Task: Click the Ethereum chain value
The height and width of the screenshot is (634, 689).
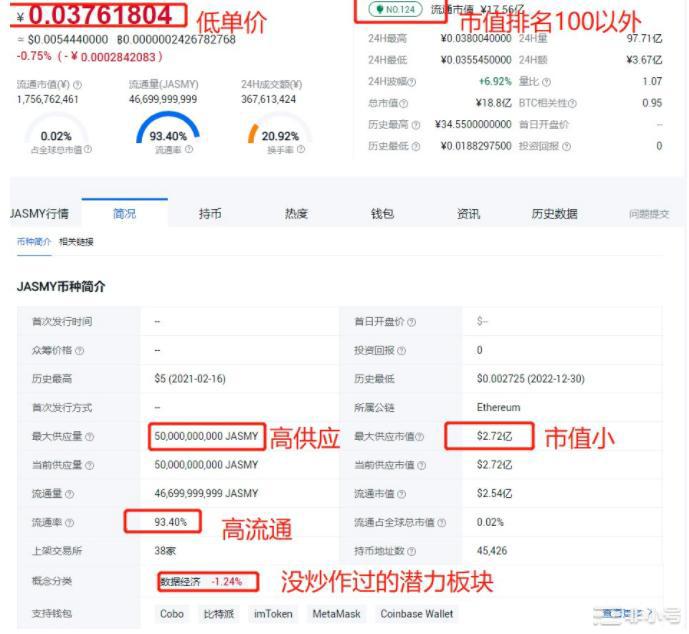Action: tap(498, 408)
